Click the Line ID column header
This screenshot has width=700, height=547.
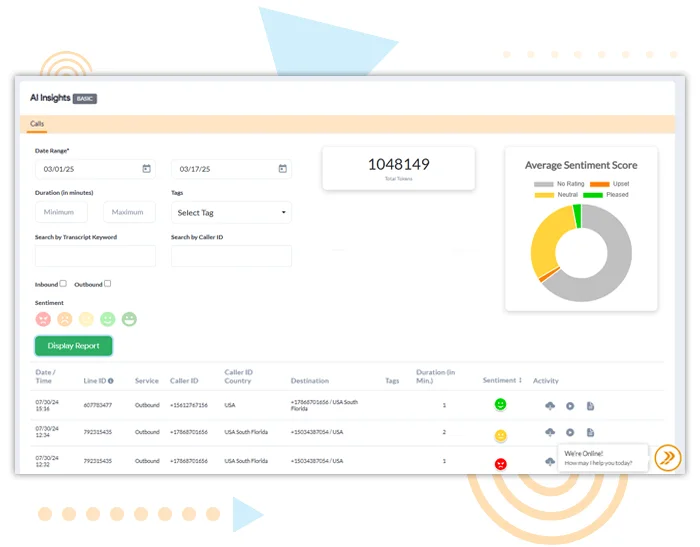[95, 381]
